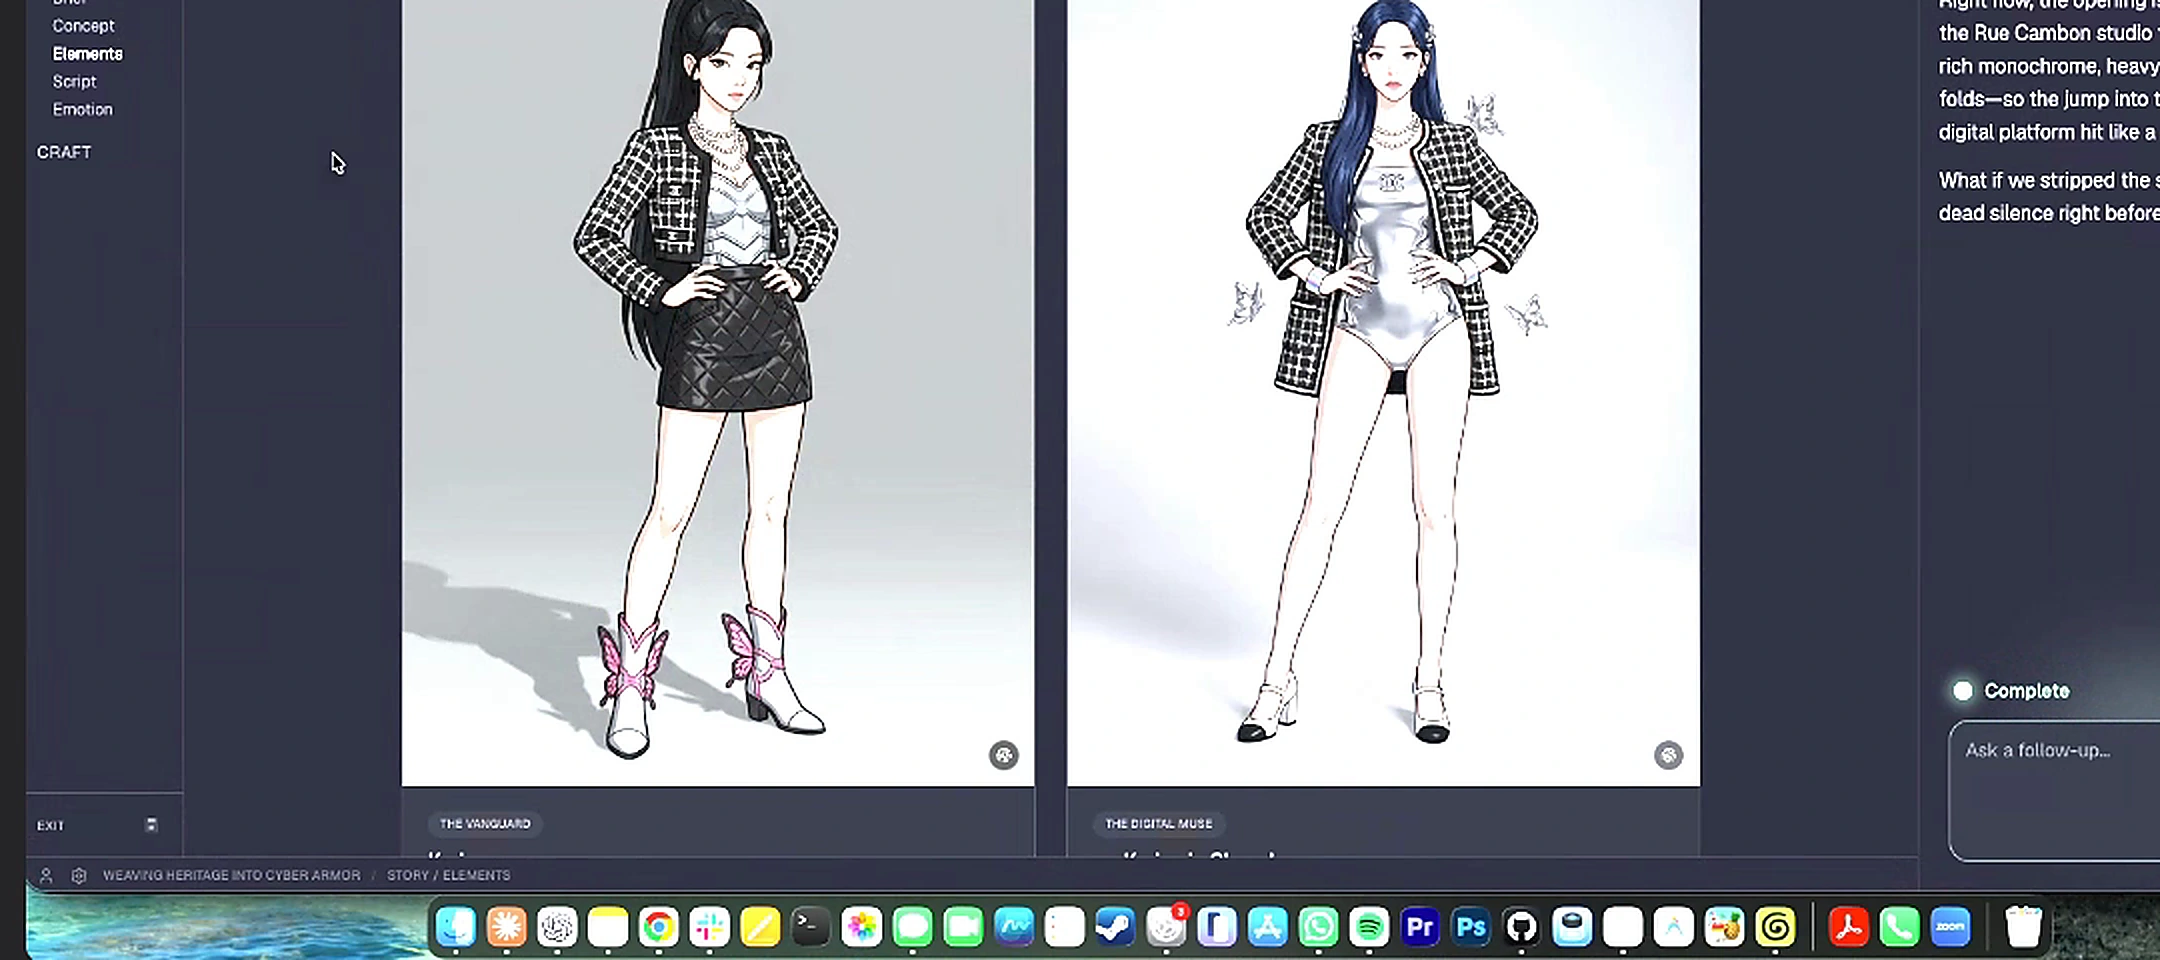
Task: Launch Adobe Premiere Pro from dock
Action: tap(1420, 927)
